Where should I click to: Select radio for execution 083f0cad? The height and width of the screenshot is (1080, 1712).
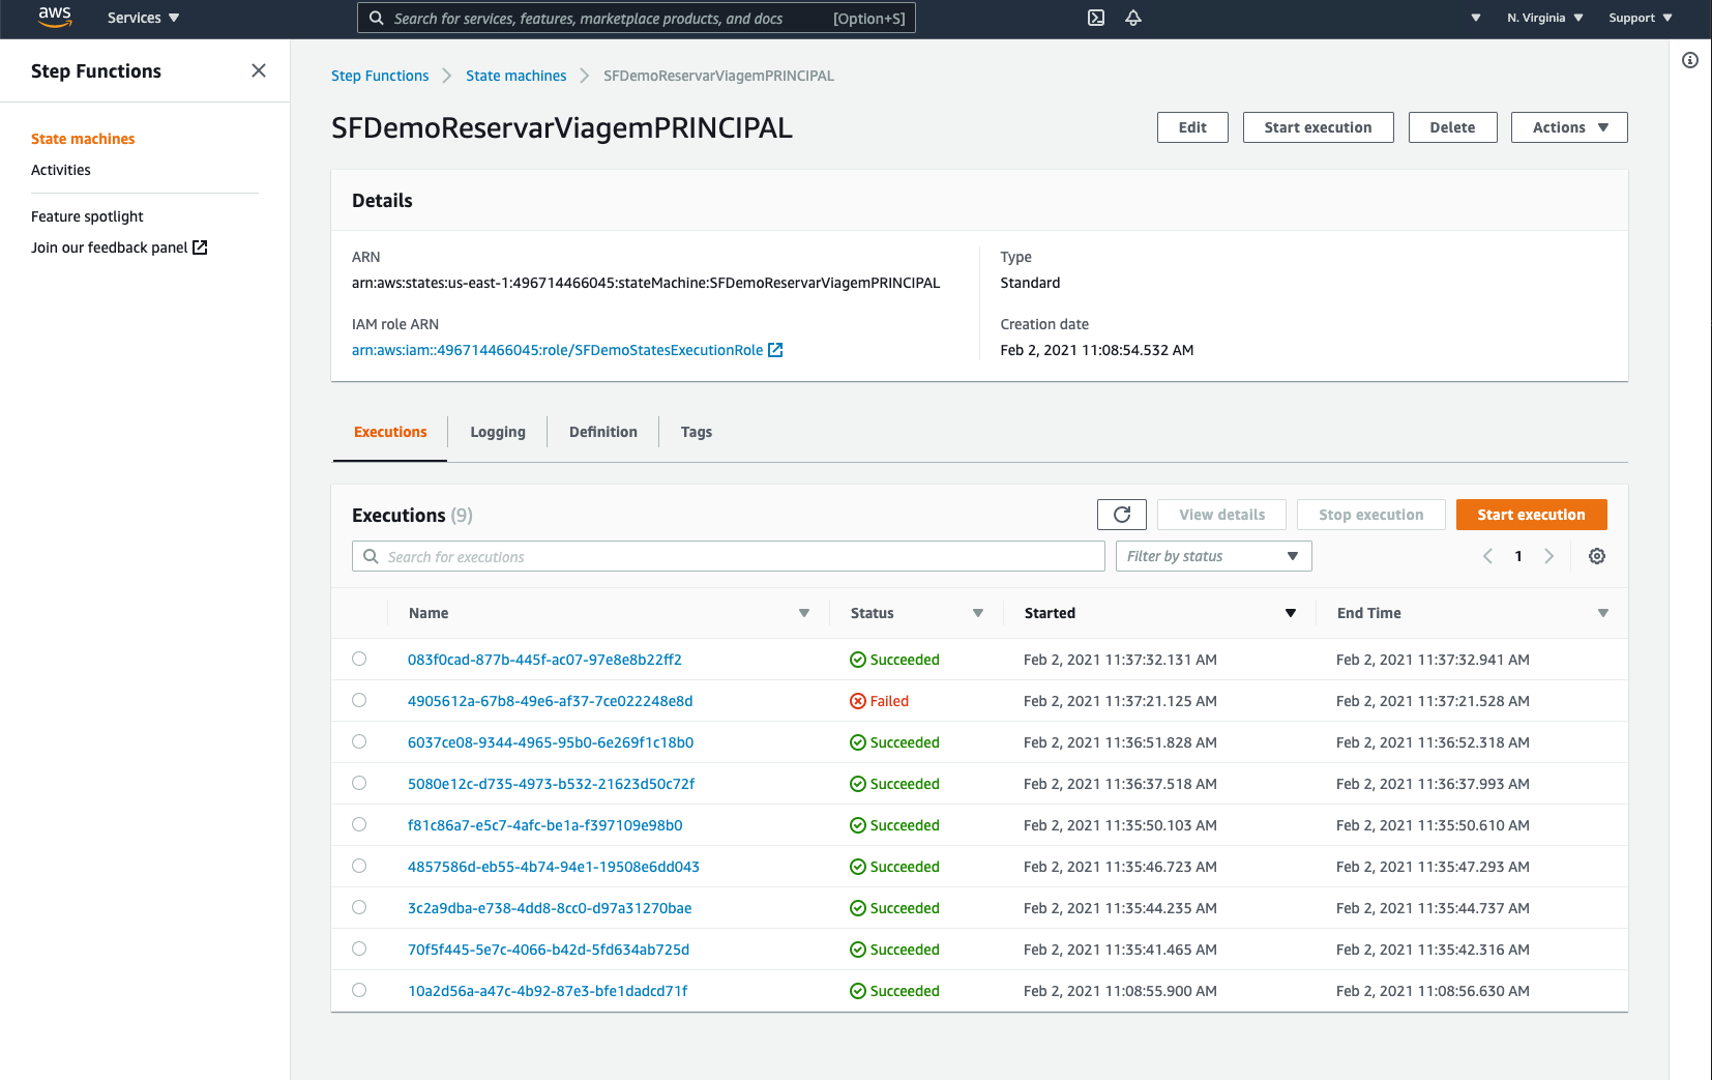point(359,659)
